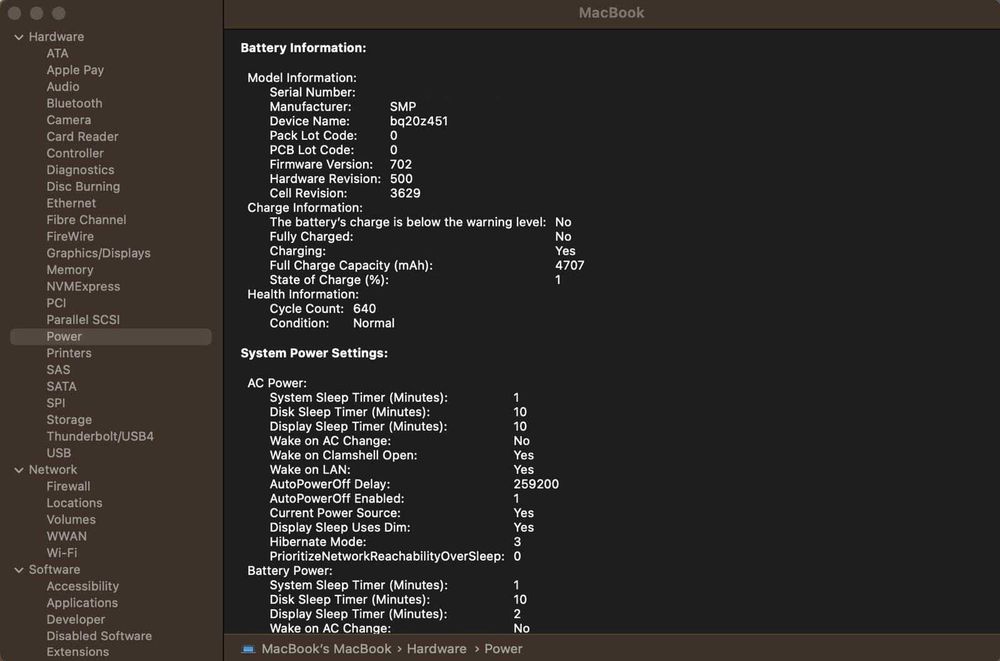
Task: Select Developer under Software
Action: [76, 620]
